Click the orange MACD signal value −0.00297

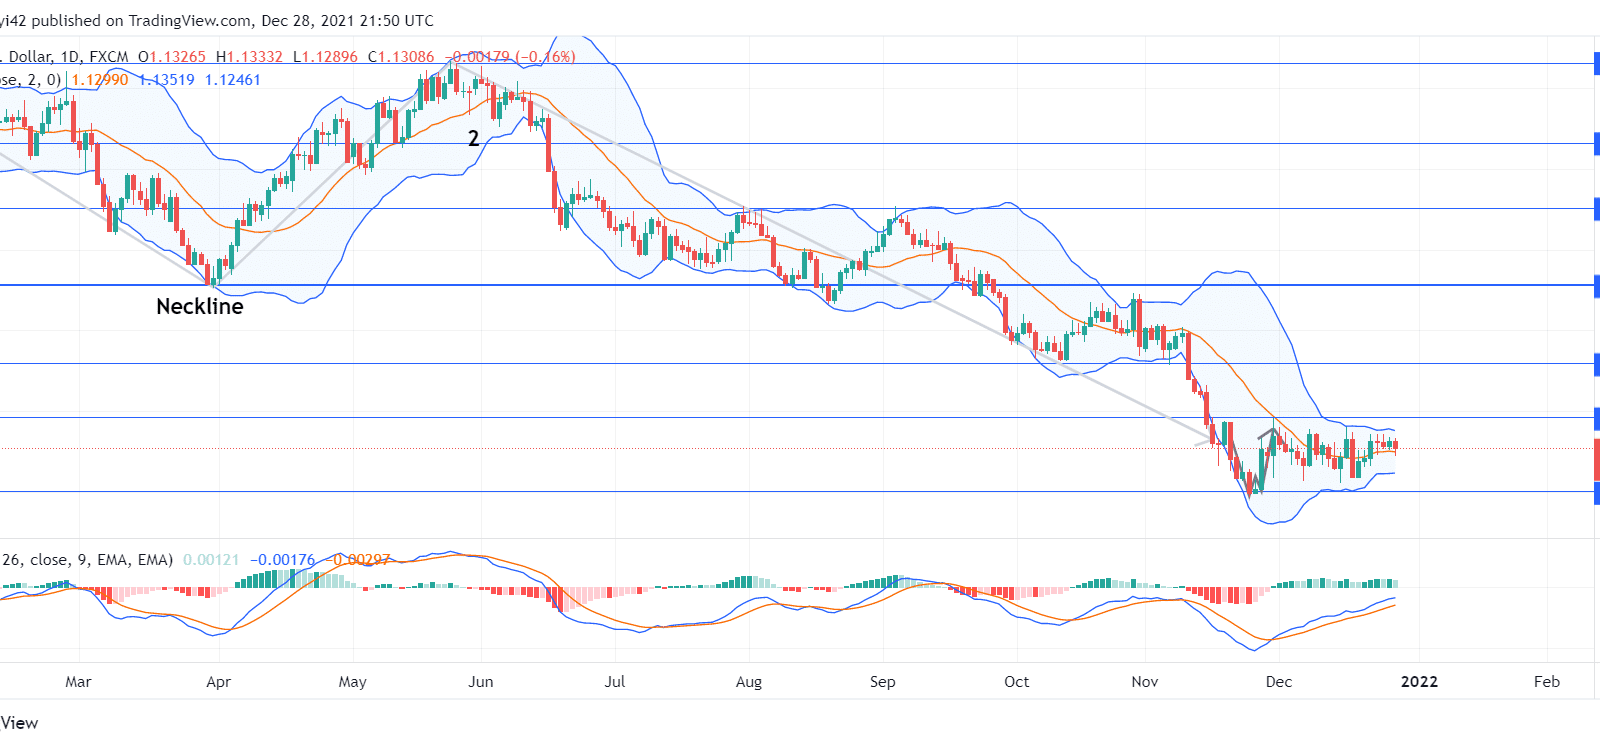(358, 560)
